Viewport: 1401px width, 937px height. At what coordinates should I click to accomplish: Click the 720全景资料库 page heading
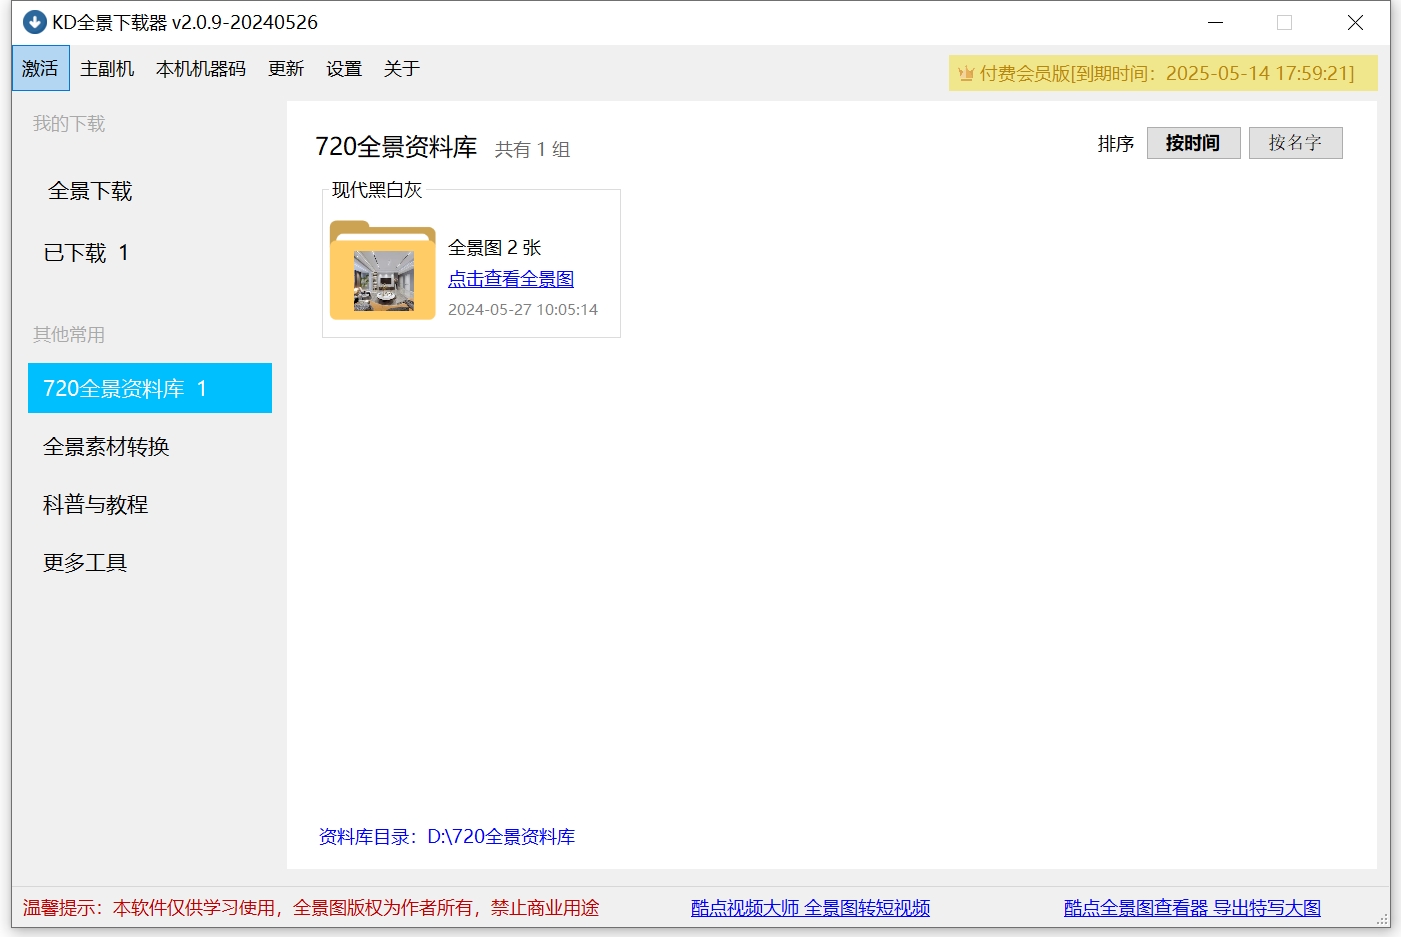396,147
